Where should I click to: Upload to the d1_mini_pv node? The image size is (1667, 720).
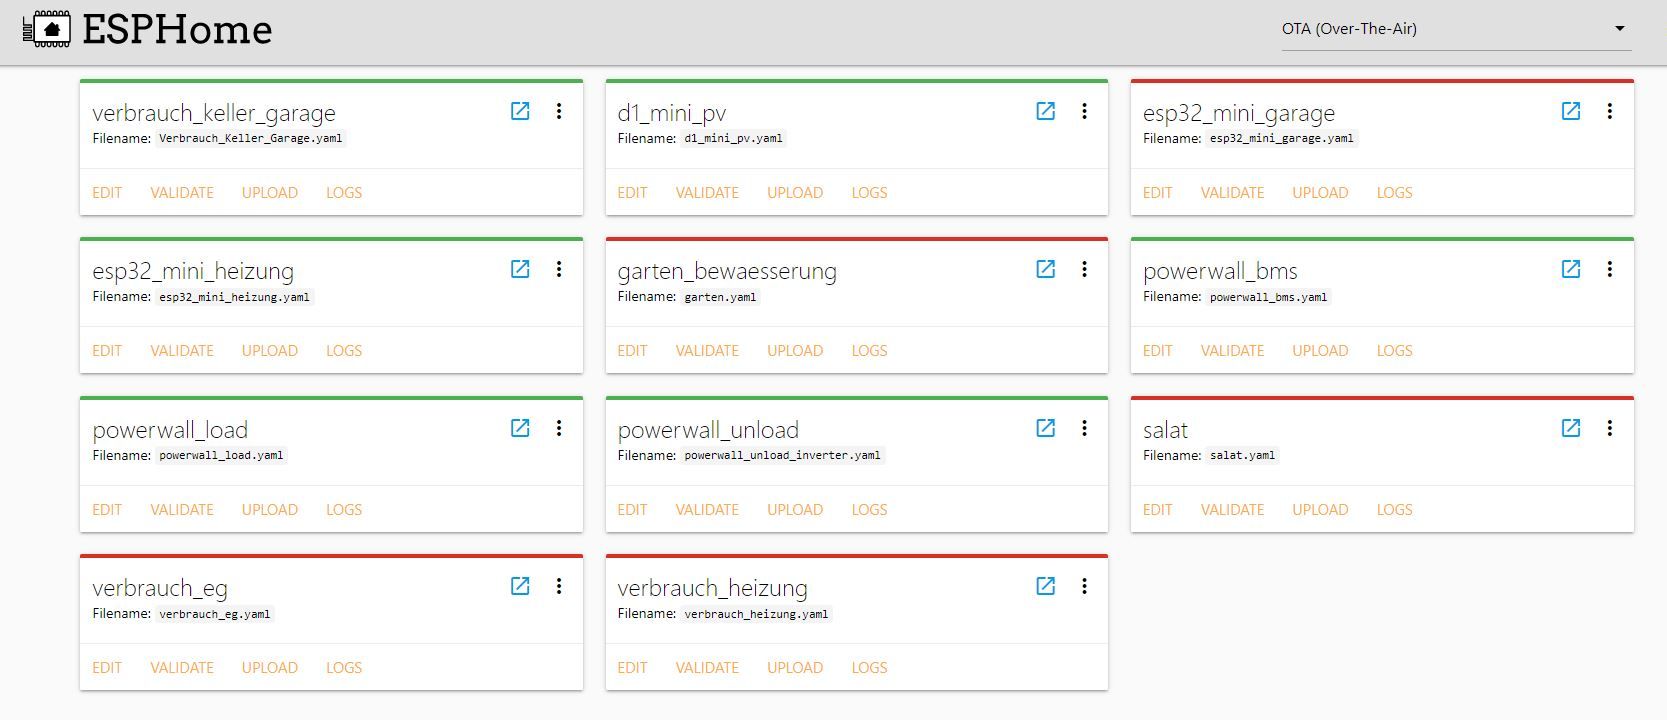pos(795,193)
